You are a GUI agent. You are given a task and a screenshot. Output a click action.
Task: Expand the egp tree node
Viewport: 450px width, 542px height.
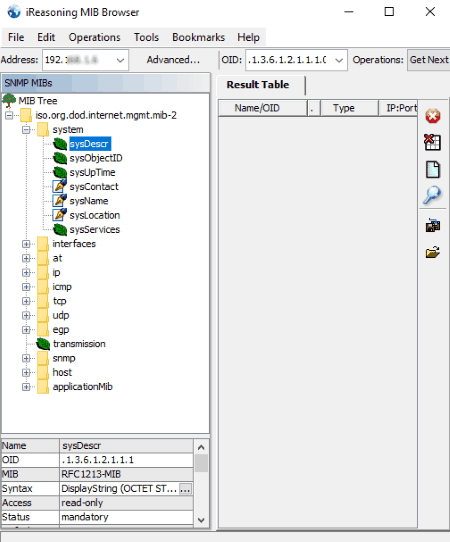(x=26, y=329)
